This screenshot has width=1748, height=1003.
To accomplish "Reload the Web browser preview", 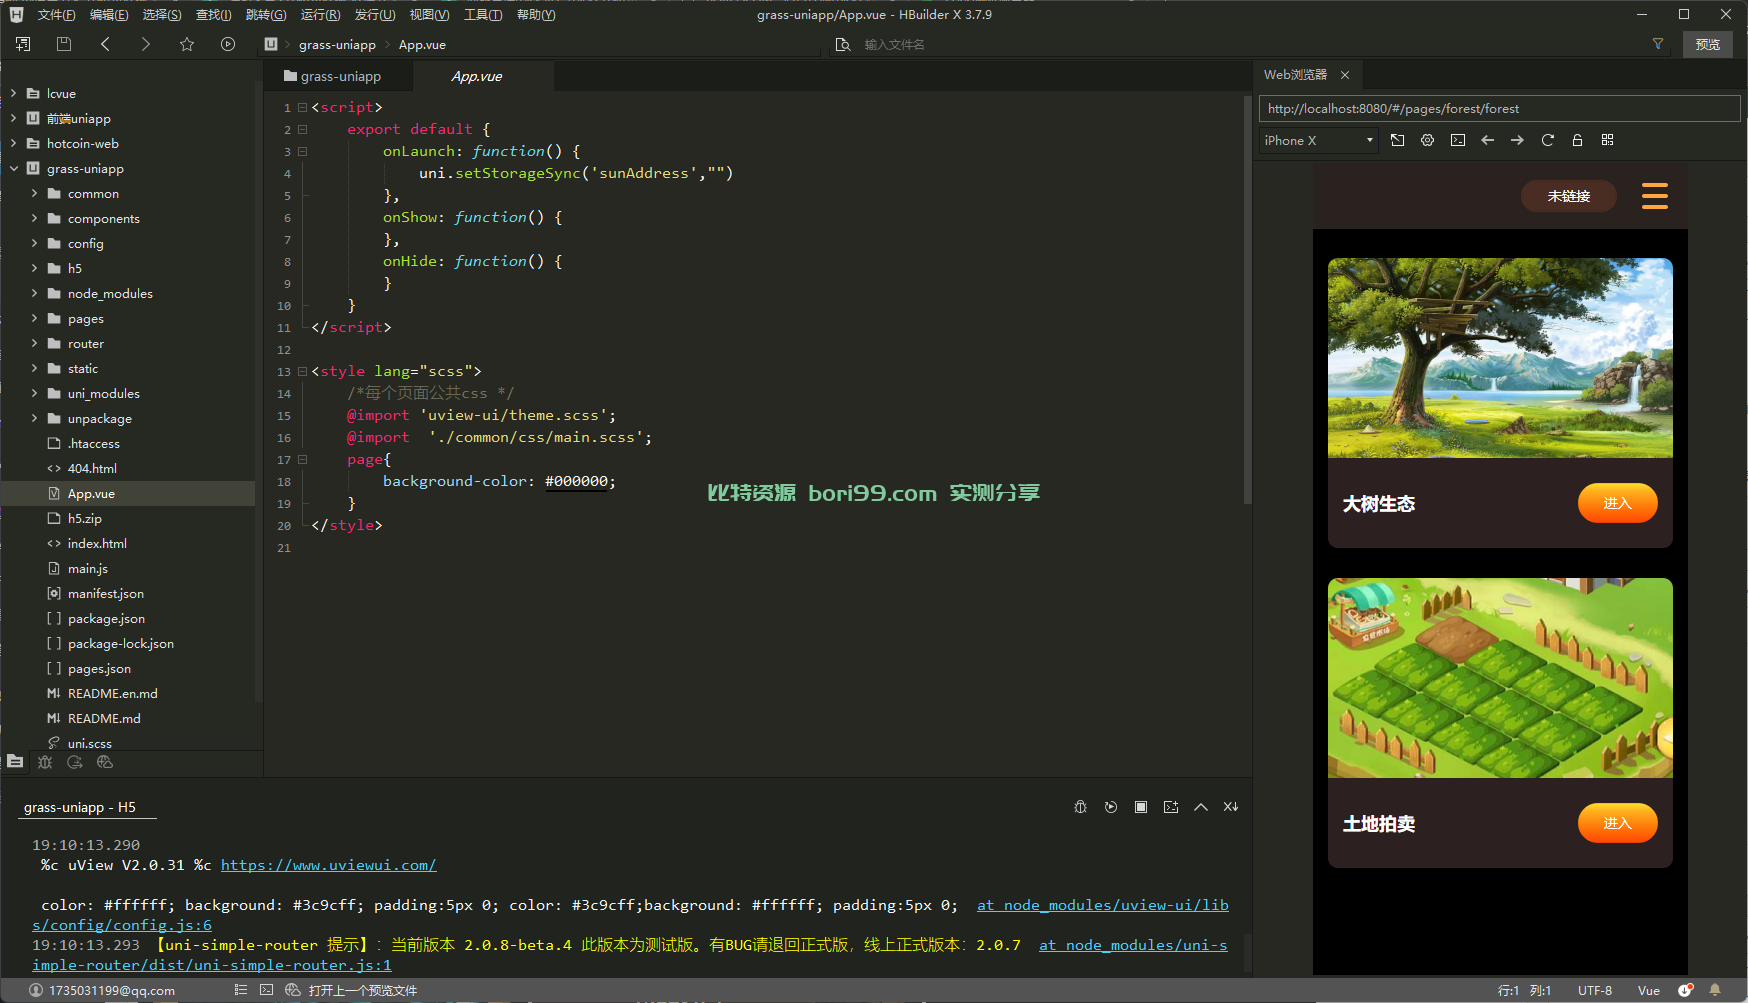I will pos(1548,140).
